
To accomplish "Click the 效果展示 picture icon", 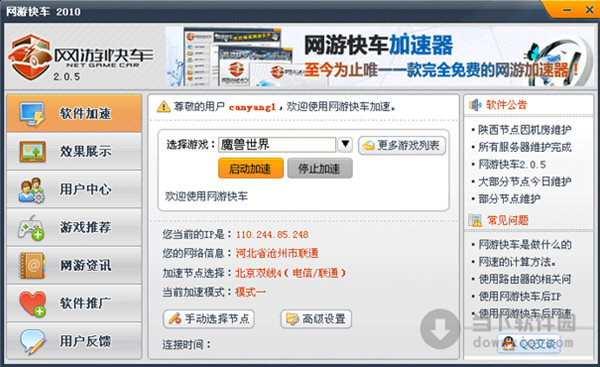I will click(x=33, y=152).
